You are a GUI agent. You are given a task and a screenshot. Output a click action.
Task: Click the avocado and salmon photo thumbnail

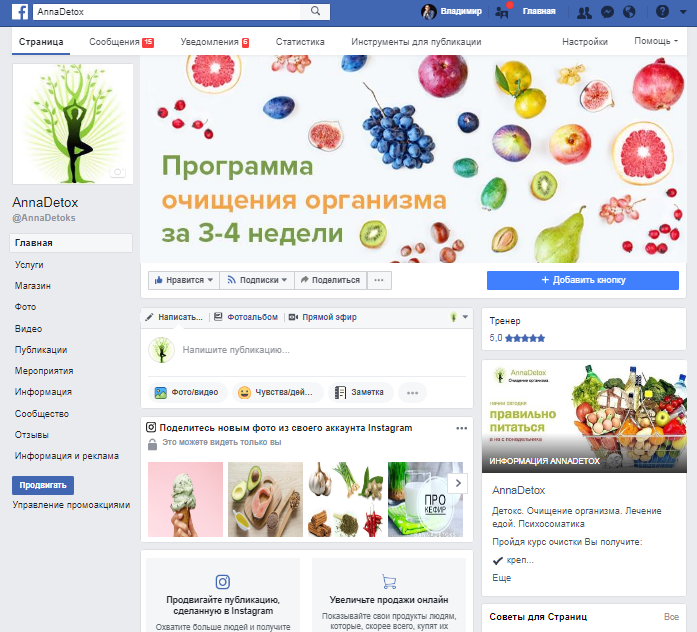coord(265,500)
